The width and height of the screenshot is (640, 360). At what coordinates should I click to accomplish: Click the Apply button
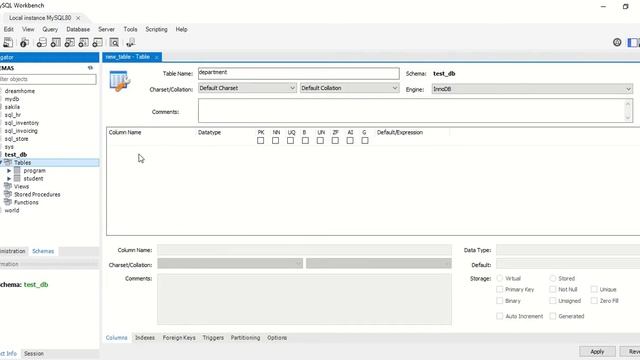click(597, 351)
